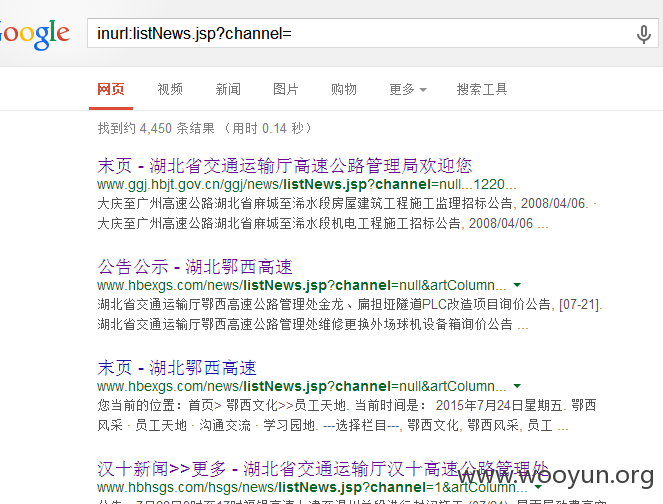
Task: Click URL www.ggj.hbjt.gov.cn/ggj/news/listNews.jsp
Action: (x=307, y=184)
